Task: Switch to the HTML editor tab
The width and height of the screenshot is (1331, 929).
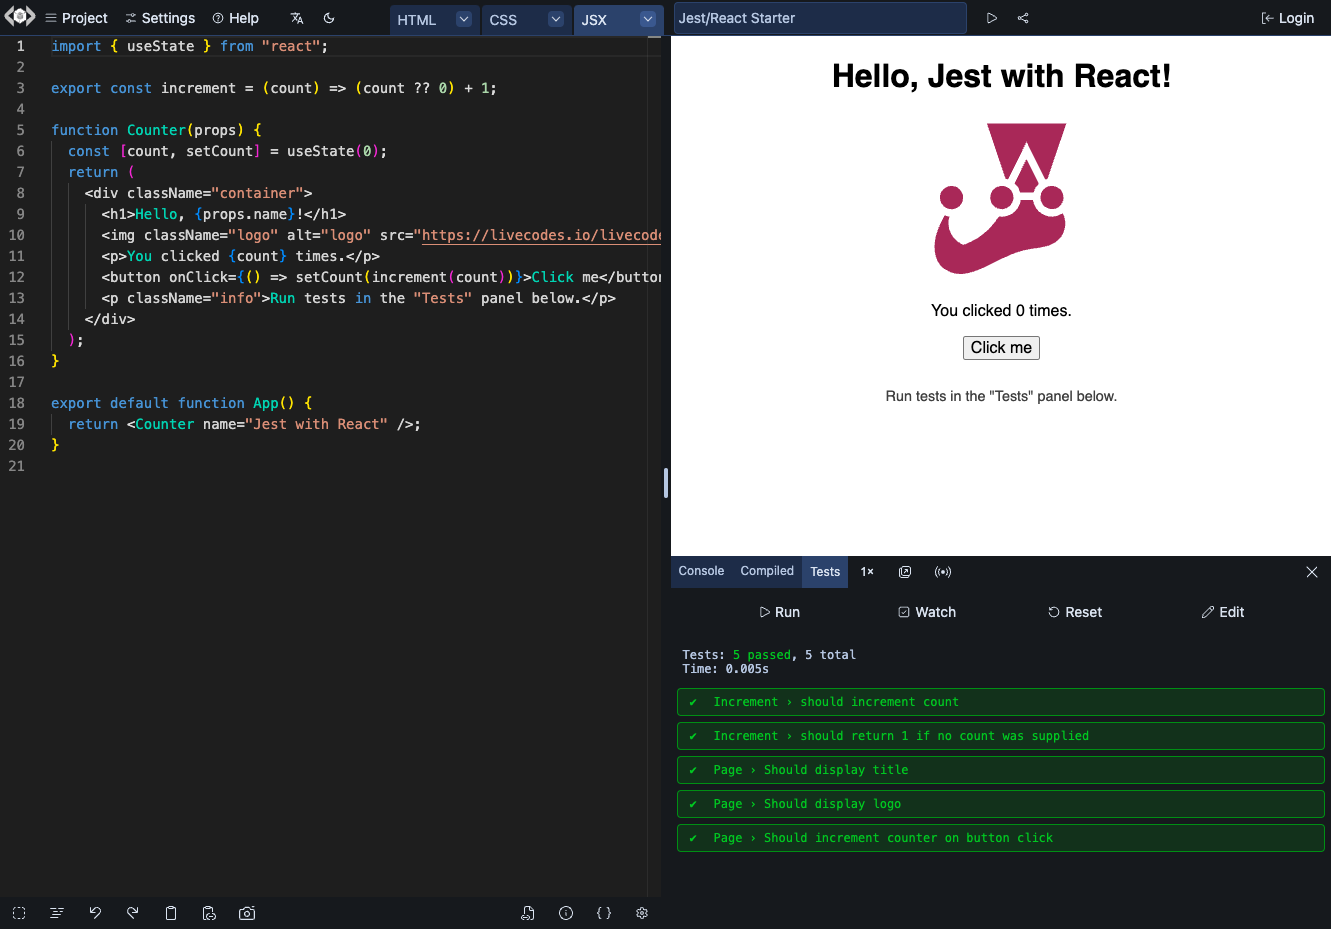Action: pos(417,20)
